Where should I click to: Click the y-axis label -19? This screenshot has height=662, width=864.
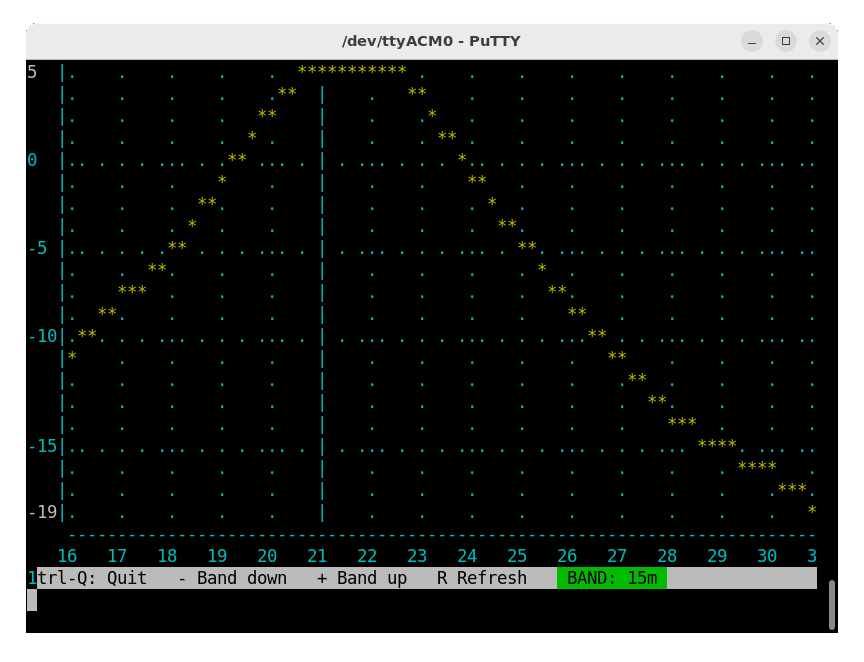point(42,512)
